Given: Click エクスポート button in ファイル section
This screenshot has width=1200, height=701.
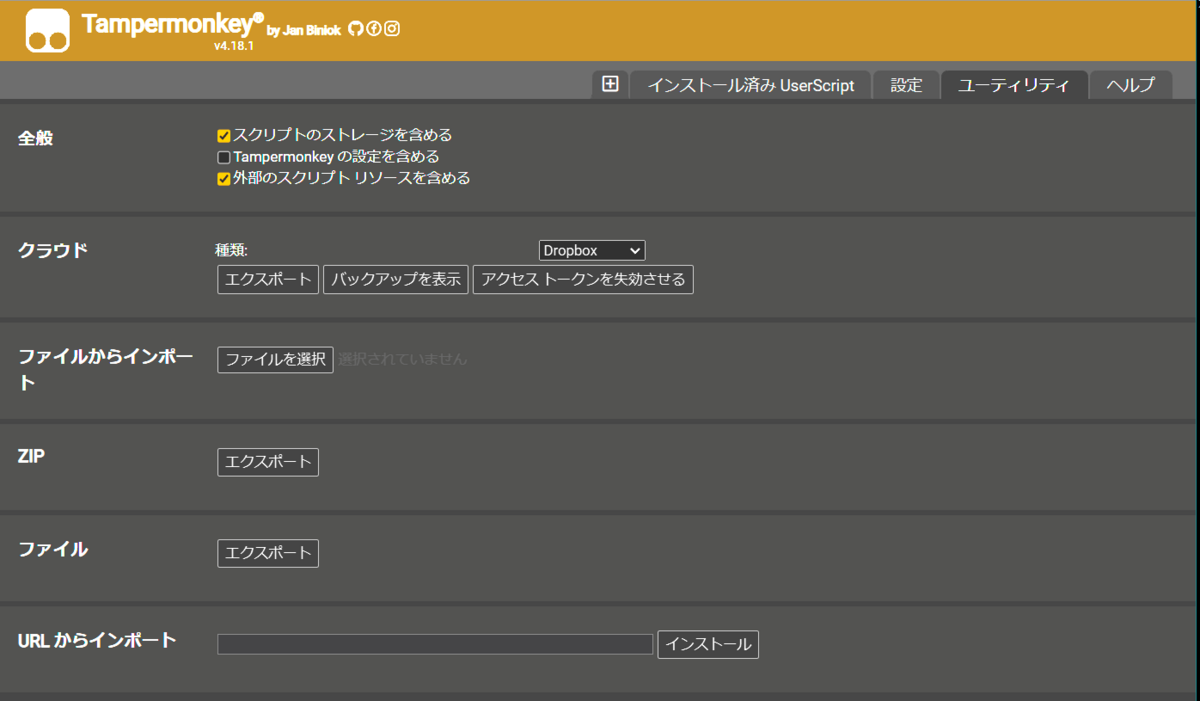Looking at the screenshot, I should (x=268, y=553).
